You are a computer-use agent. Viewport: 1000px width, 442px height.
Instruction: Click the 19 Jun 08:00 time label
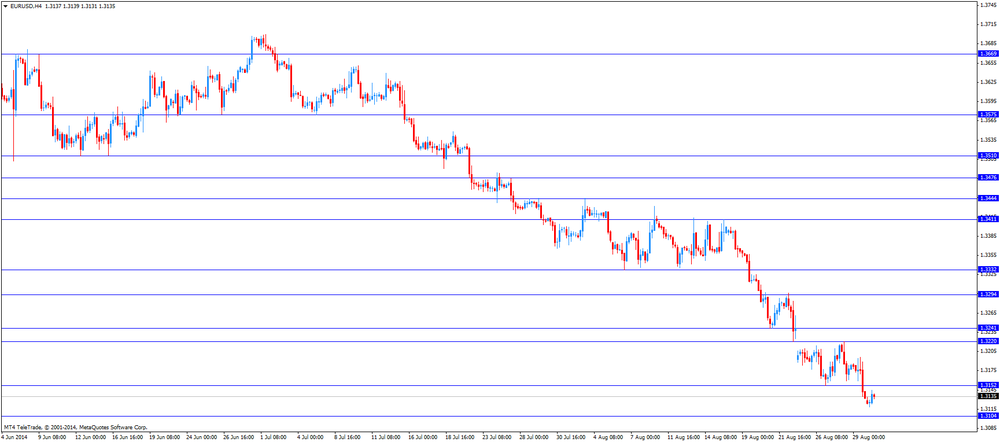[163, 438]
